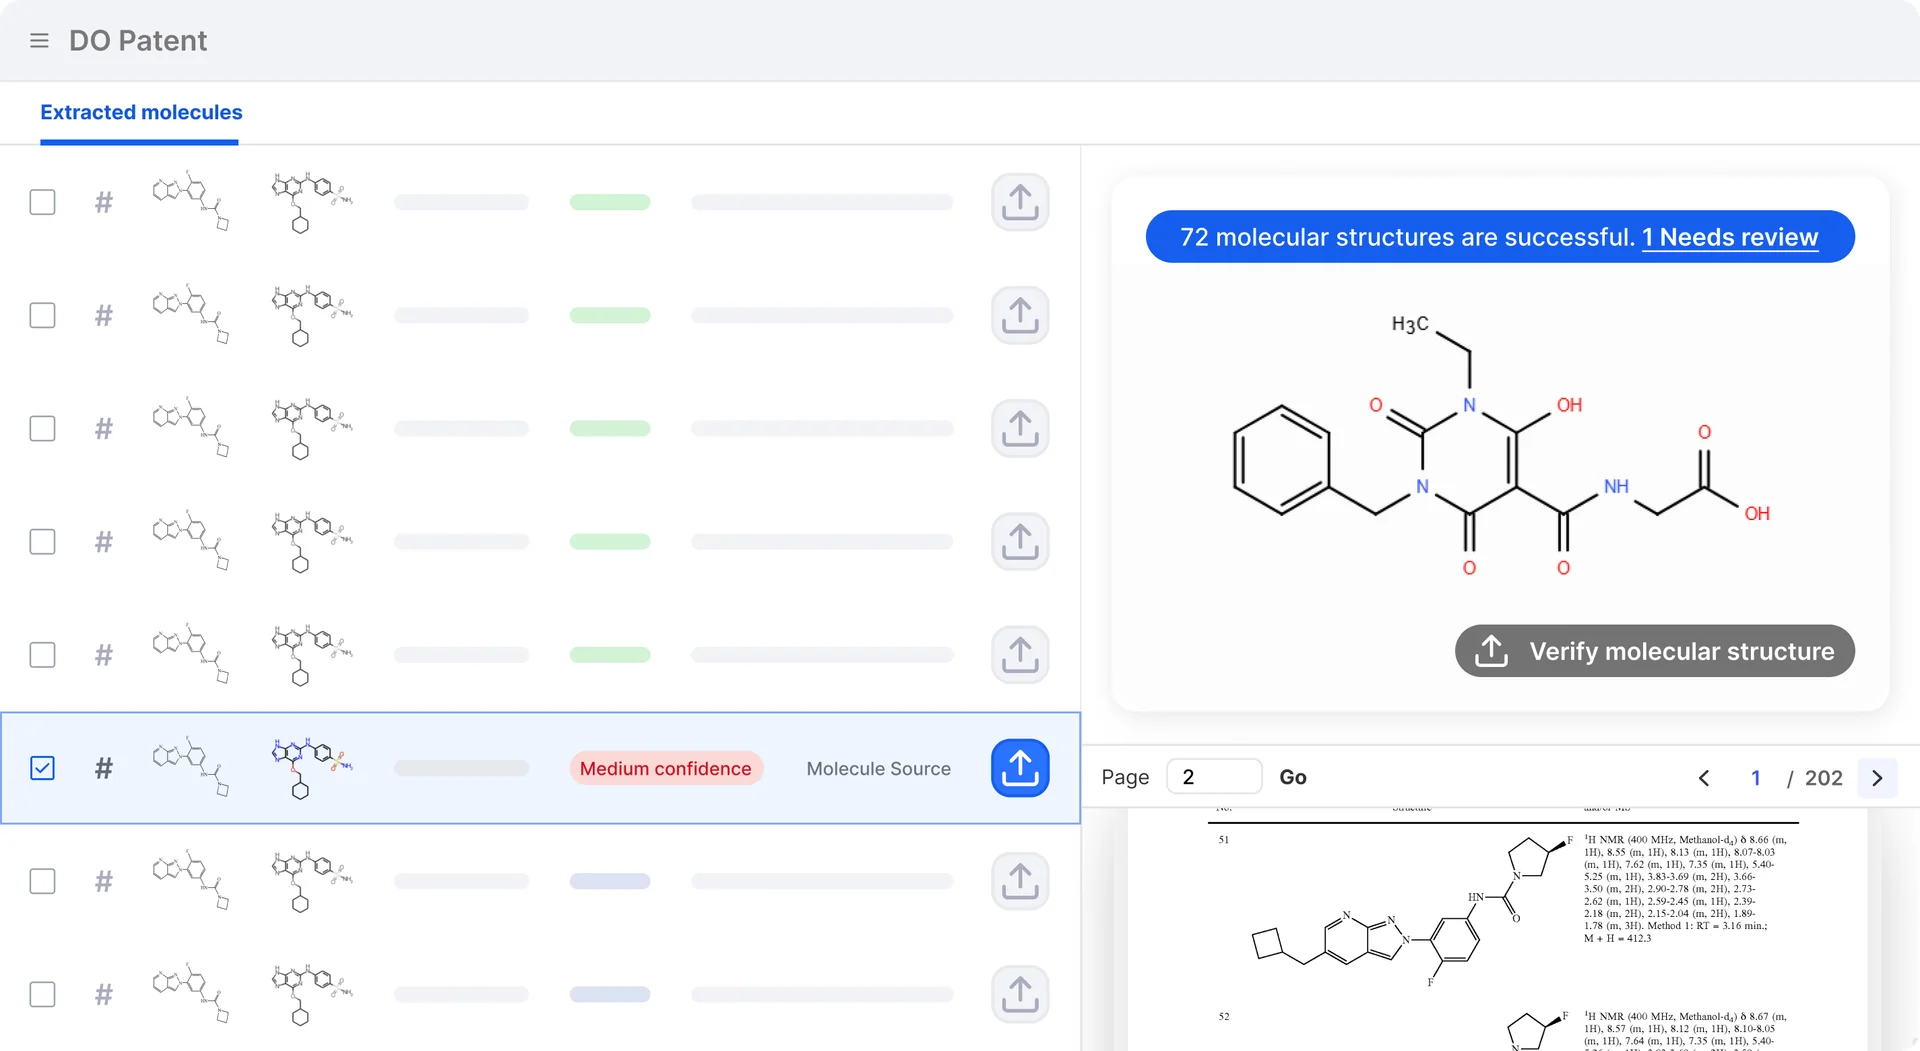Export the Medium confidence molecule
1920x1051 pixels.
click(1020, 768)
